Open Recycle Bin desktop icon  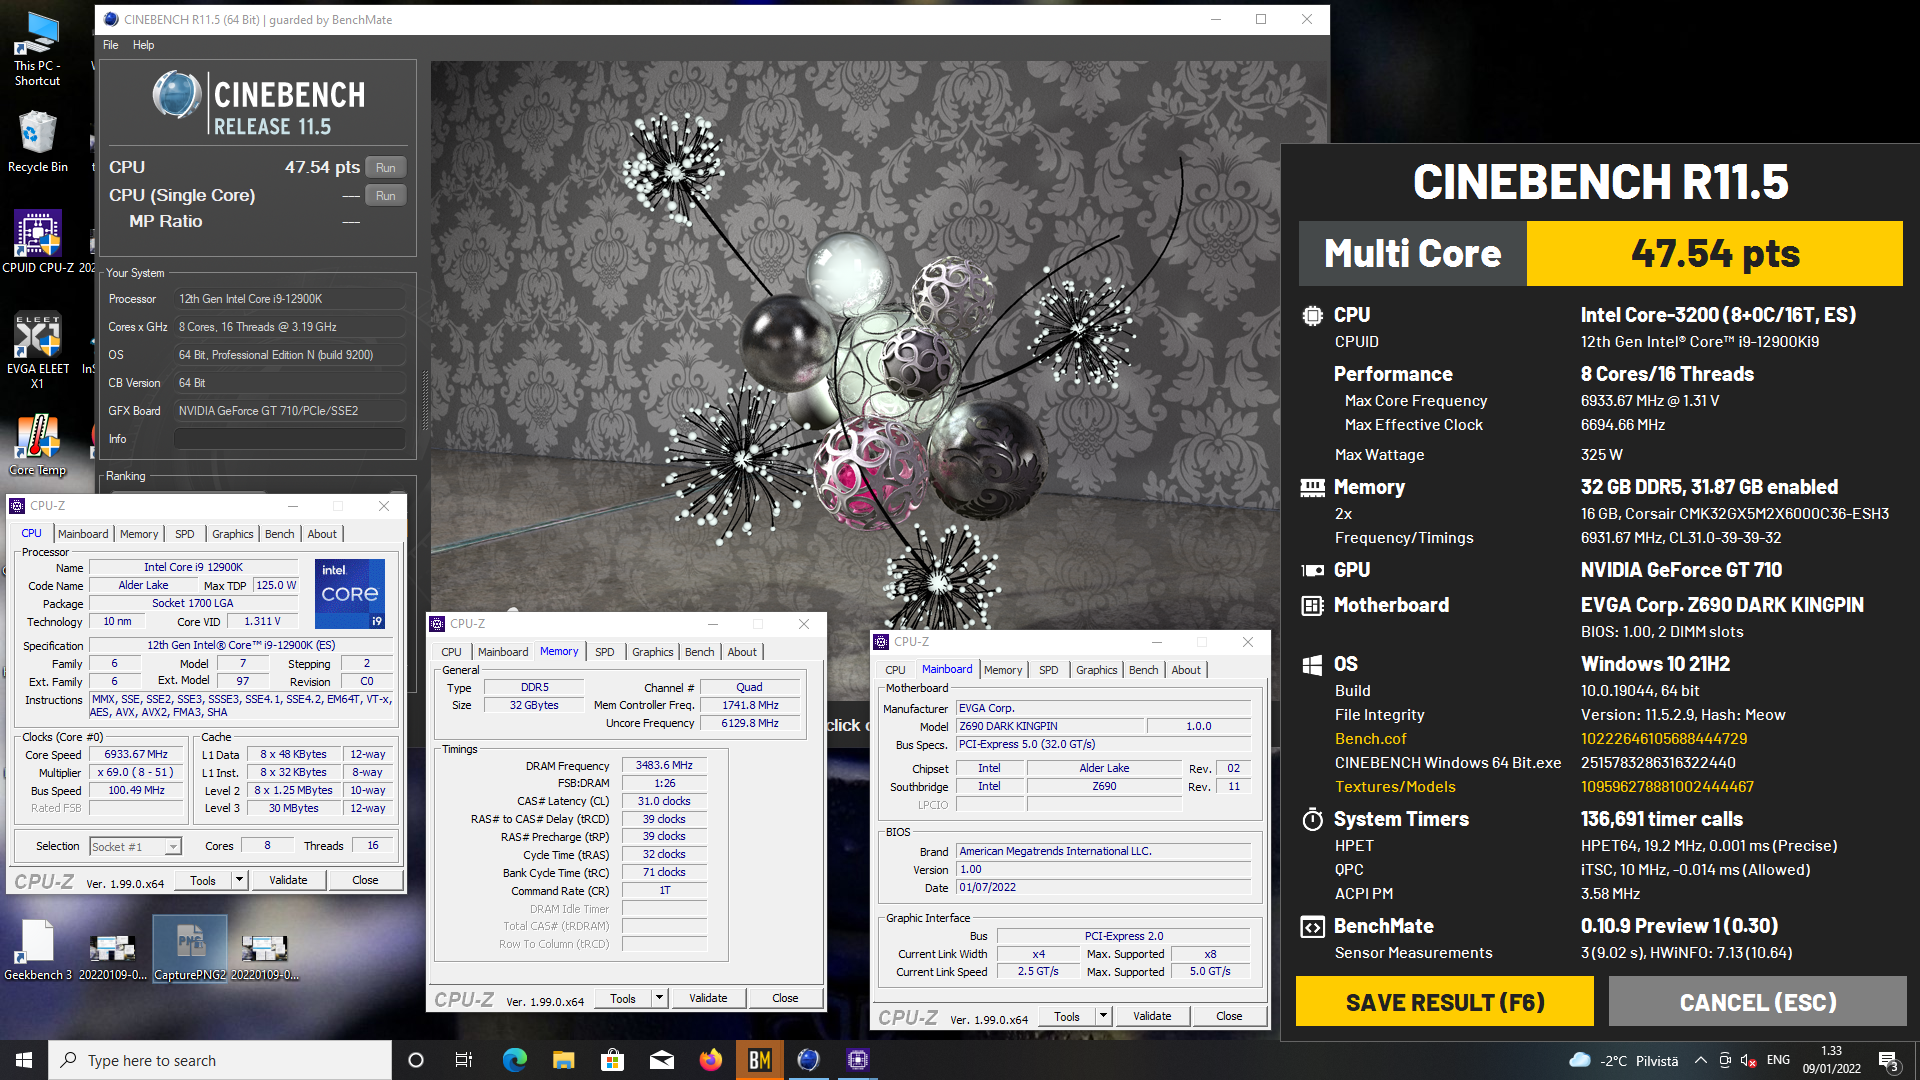click(x=37, y=141)
